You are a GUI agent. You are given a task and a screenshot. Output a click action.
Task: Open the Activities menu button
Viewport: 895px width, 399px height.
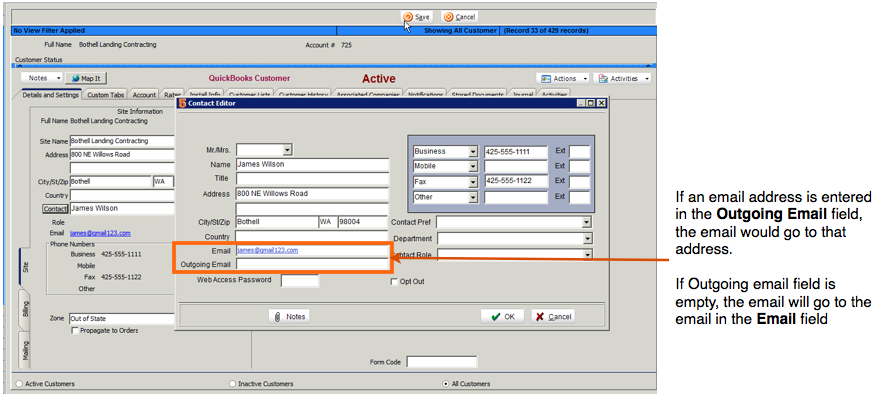(622, 78)
